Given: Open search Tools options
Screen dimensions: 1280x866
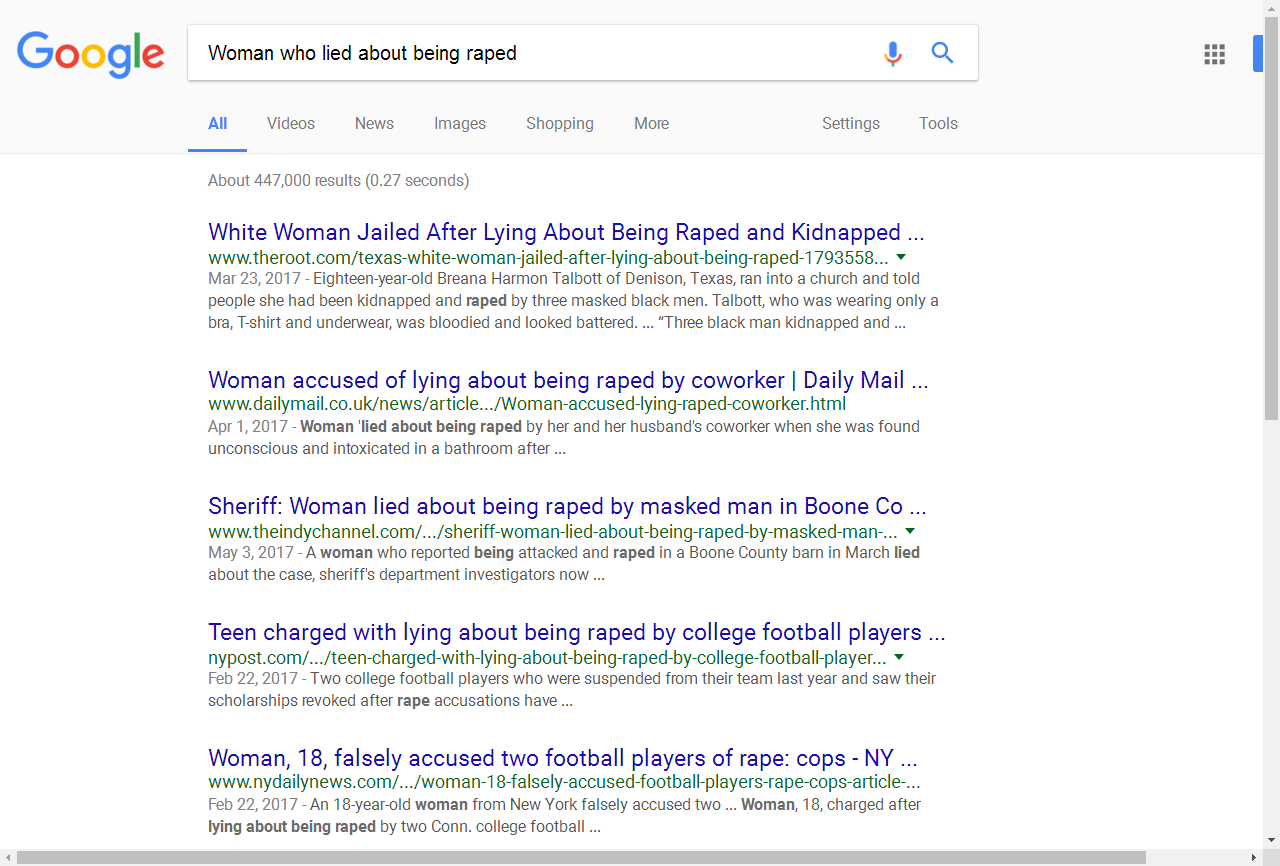Looking at the screenshot, I should 938,124.
